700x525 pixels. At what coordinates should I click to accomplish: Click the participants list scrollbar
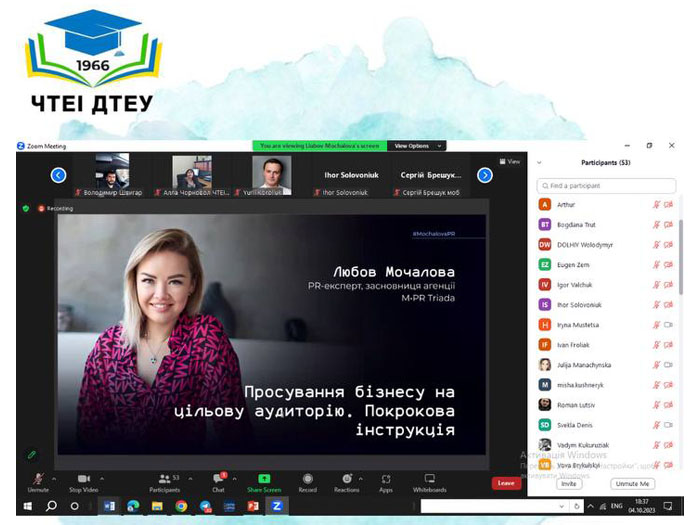(x=681, y=257)
